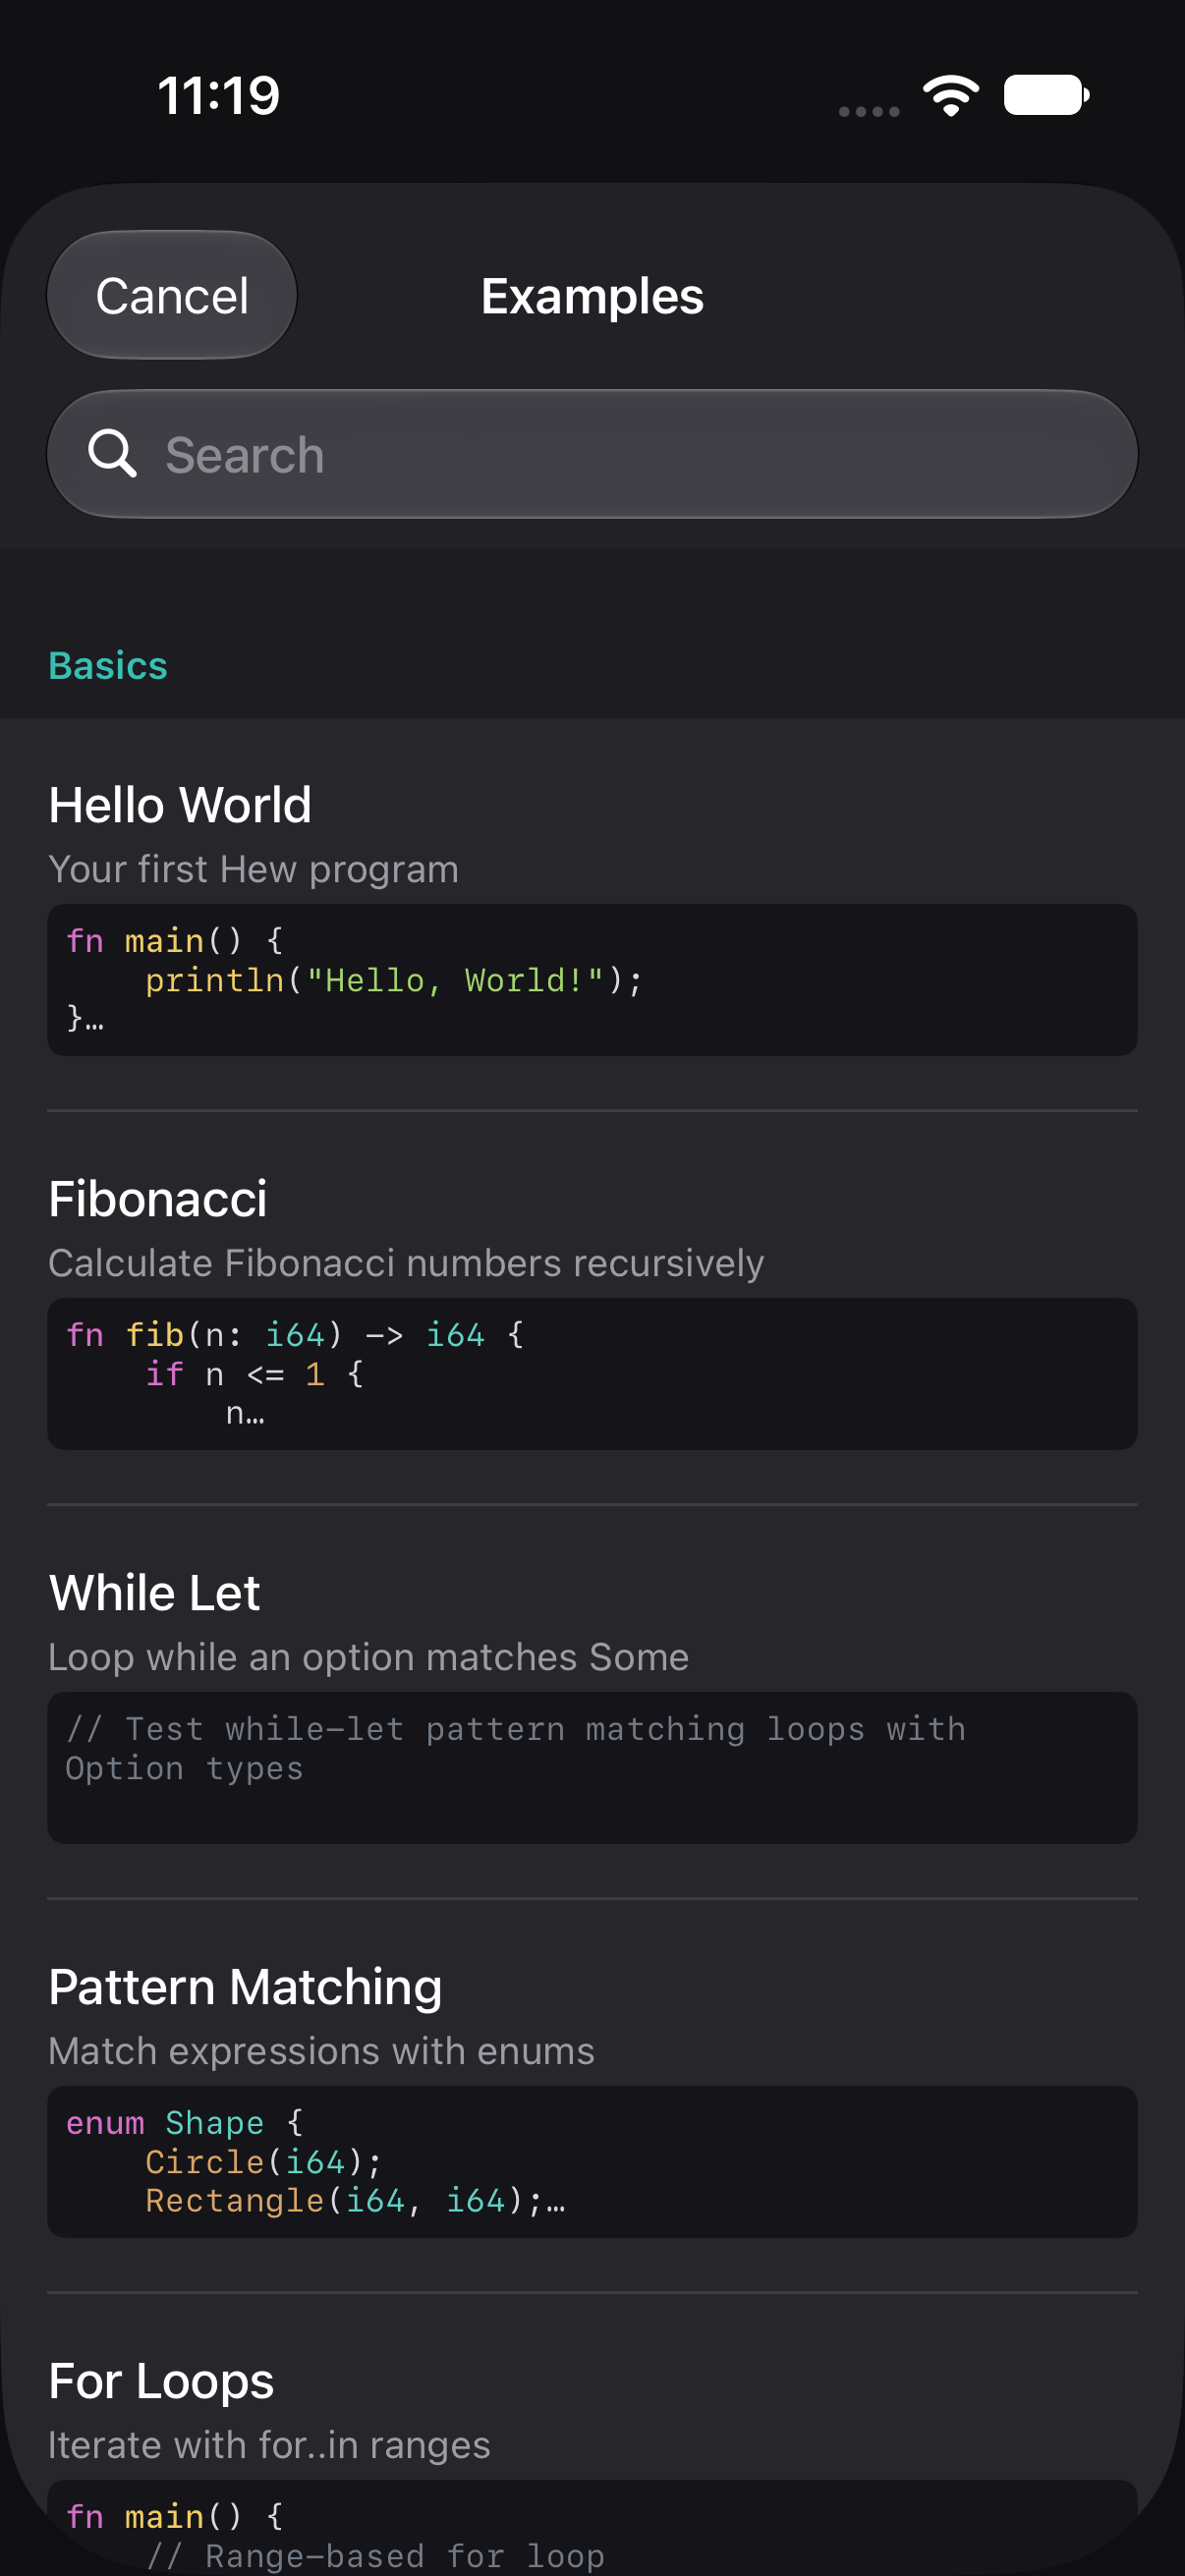Tap the Examples title
The height and width of the screenshot is (2576, 1185).
coord(592,296)
